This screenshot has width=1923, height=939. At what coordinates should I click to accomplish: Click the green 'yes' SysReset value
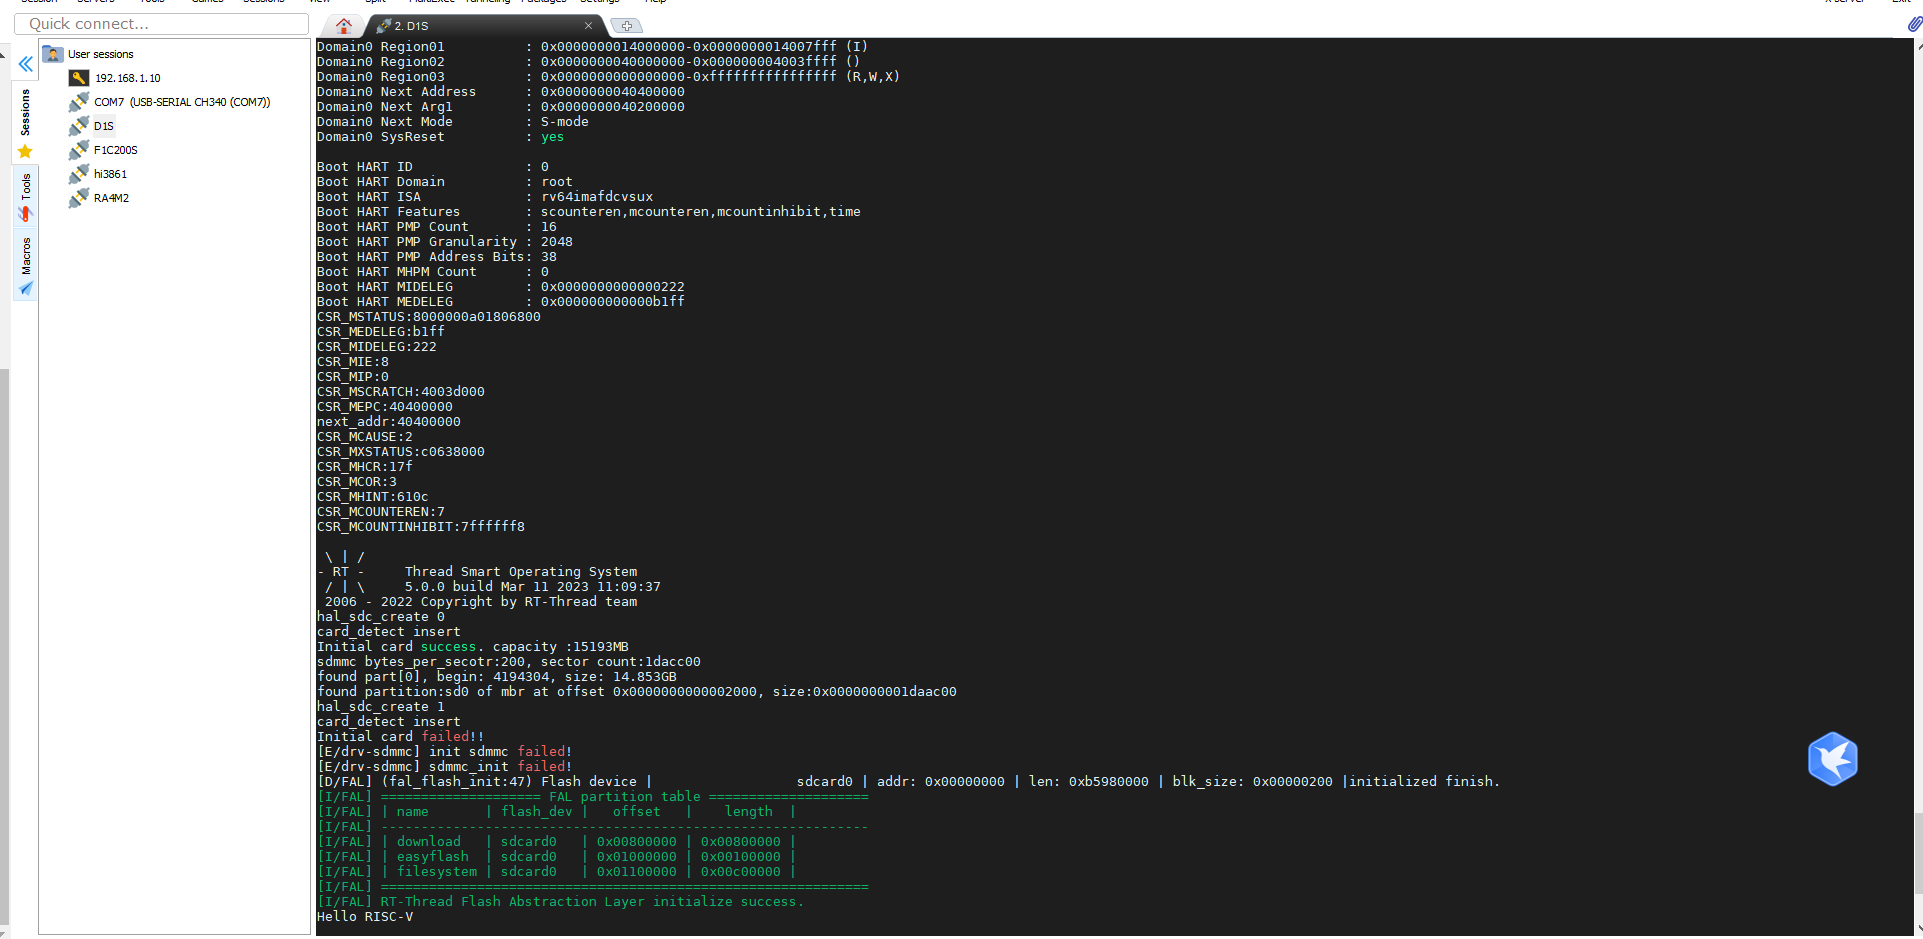[553, 137]
